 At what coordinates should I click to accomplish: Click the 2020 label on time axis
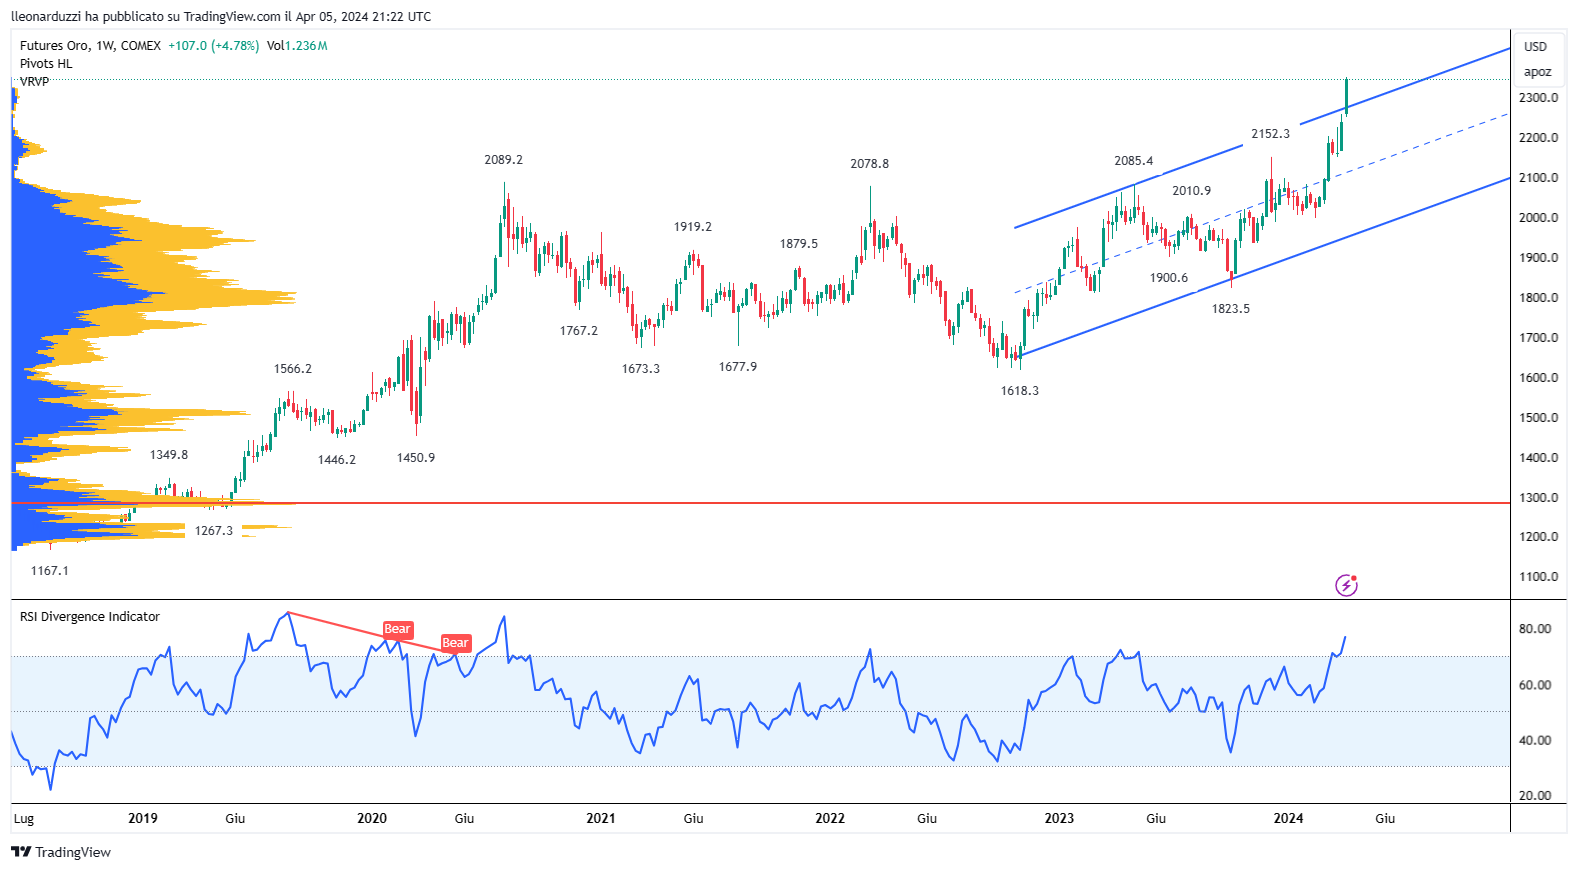pos(372,818)
